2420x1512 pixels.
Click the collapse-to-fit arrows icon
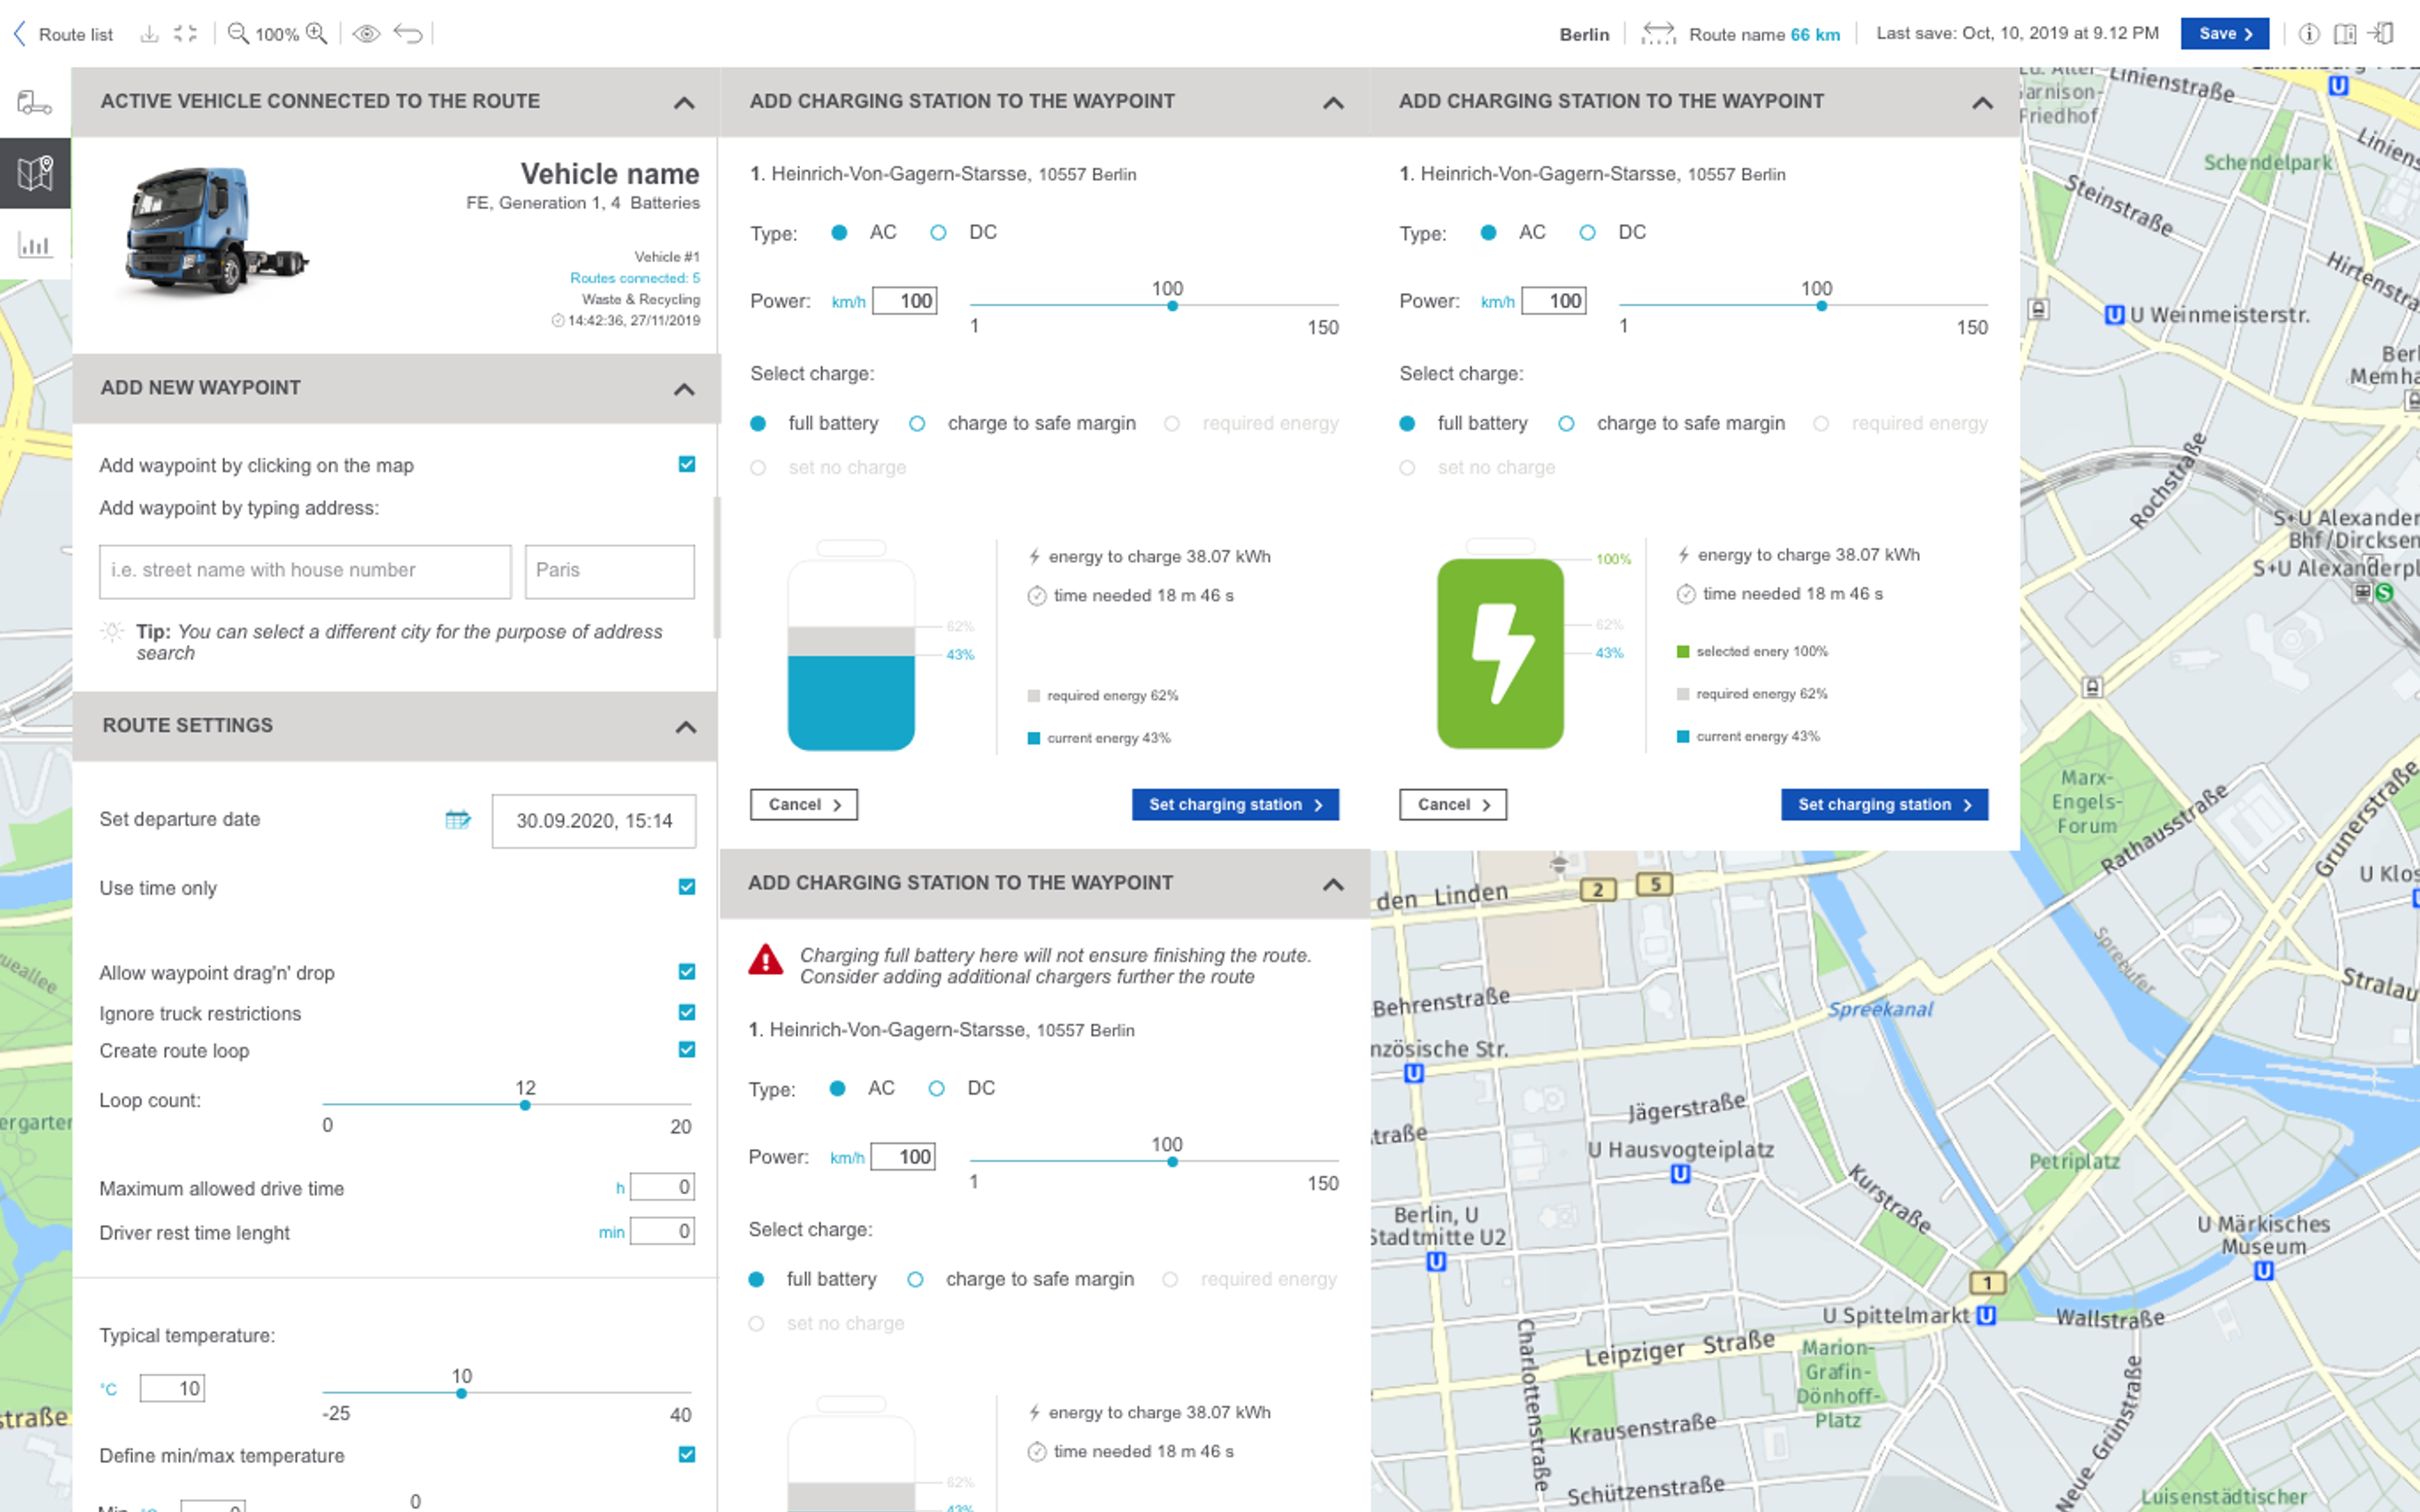click(x=185, y=34)
